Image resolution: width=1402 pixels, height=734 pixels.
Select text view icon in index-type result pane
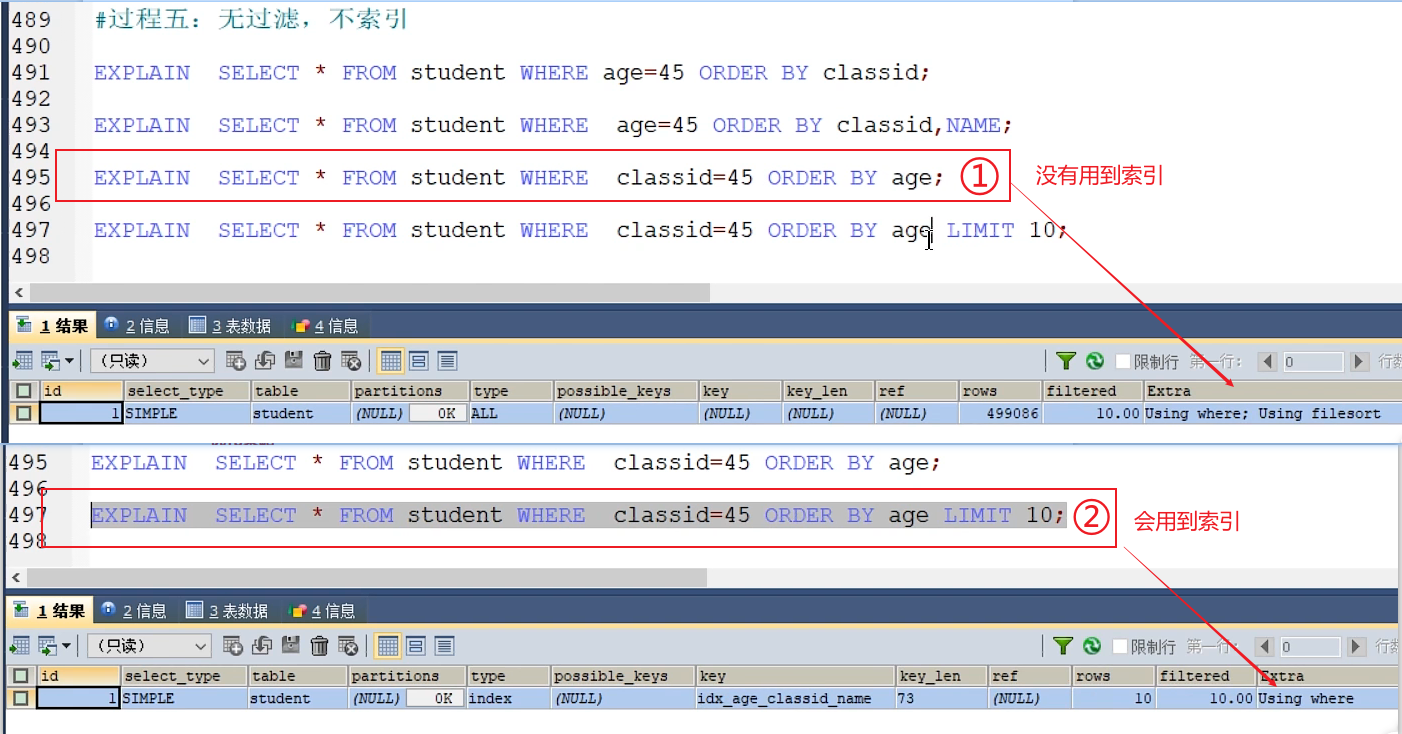click(444, 646)
